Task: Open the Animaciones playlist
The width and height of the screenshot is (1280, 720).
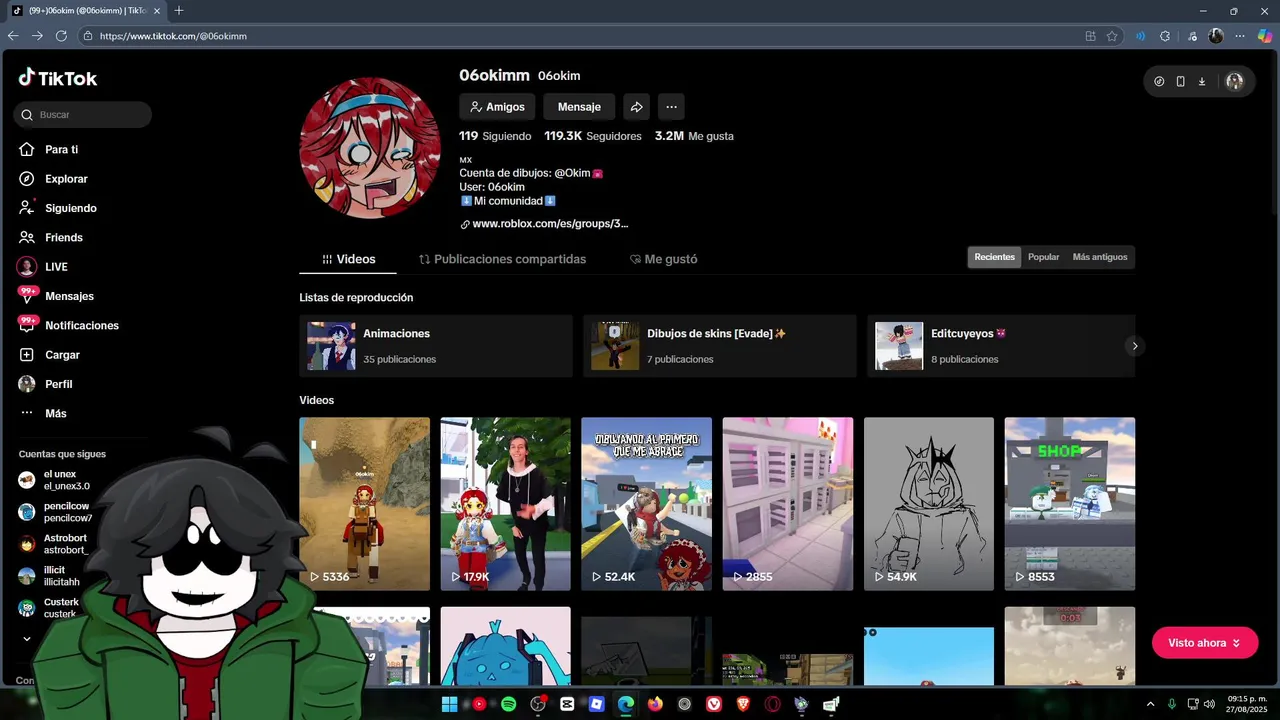Action: coord(436,346)
